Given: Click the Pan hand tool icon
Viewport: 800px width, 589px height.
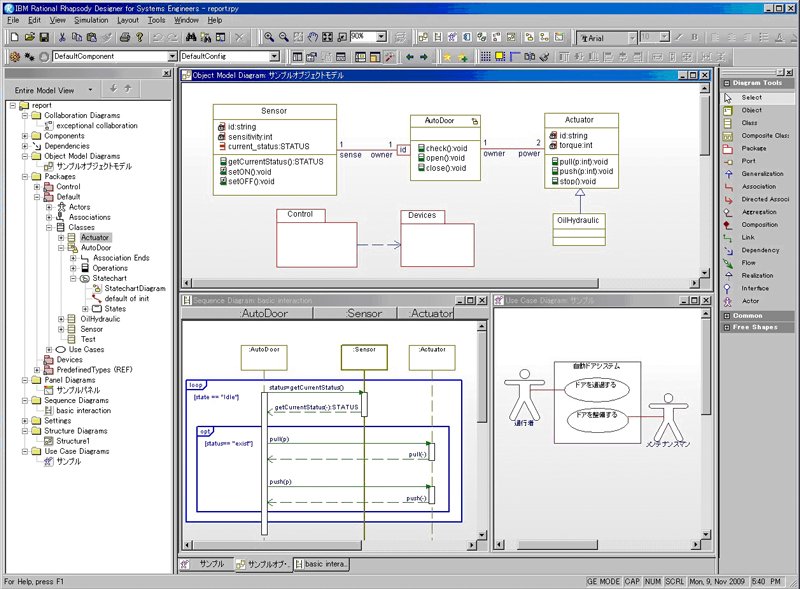Looking at the screenshot, I should click(313, 37).
